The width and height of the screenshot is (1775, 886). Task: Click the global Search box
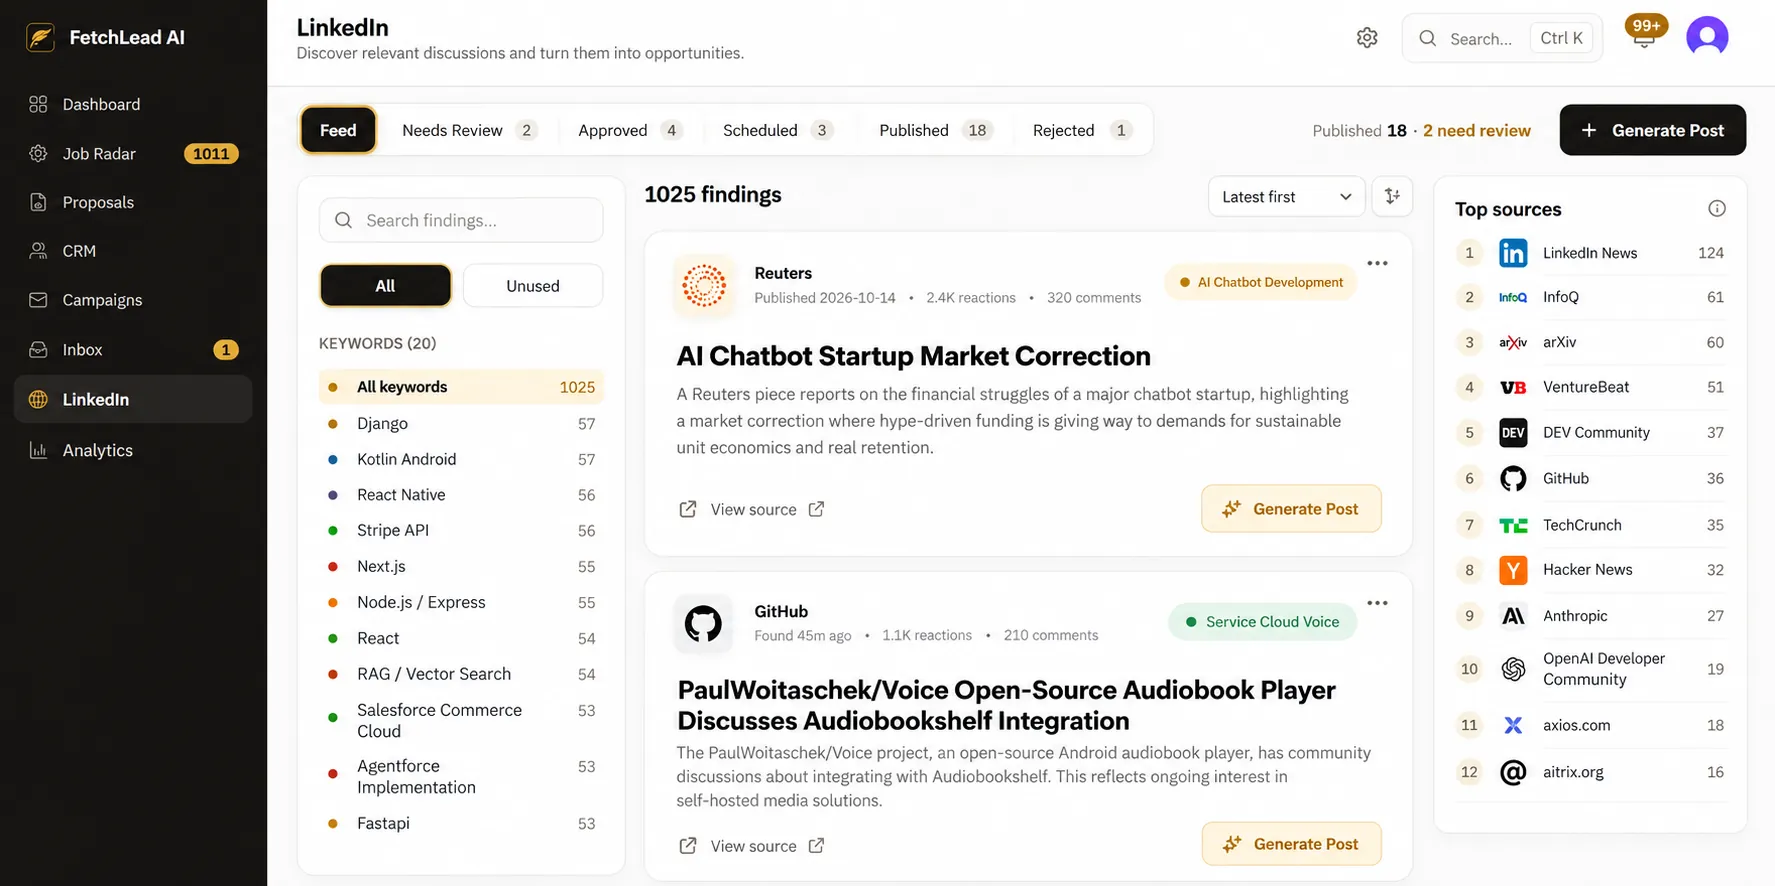(1502, 38)
